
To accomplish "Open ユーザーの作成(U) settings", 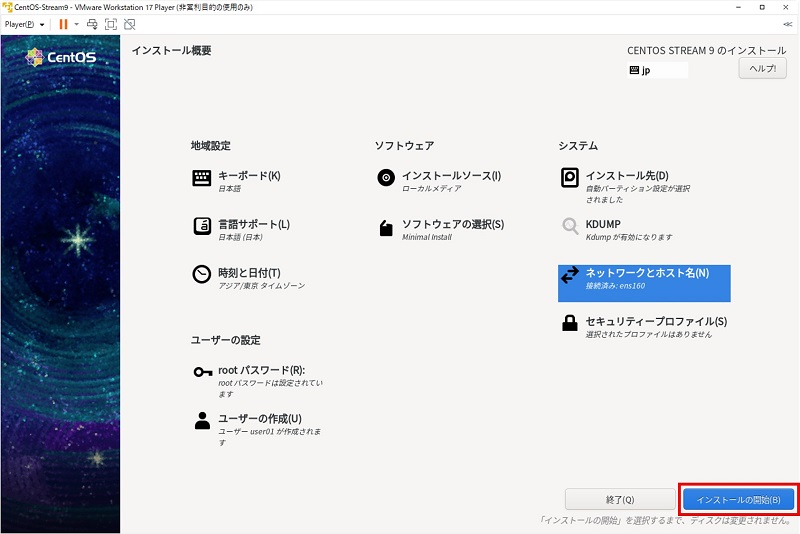I will (x=257, y=430).
